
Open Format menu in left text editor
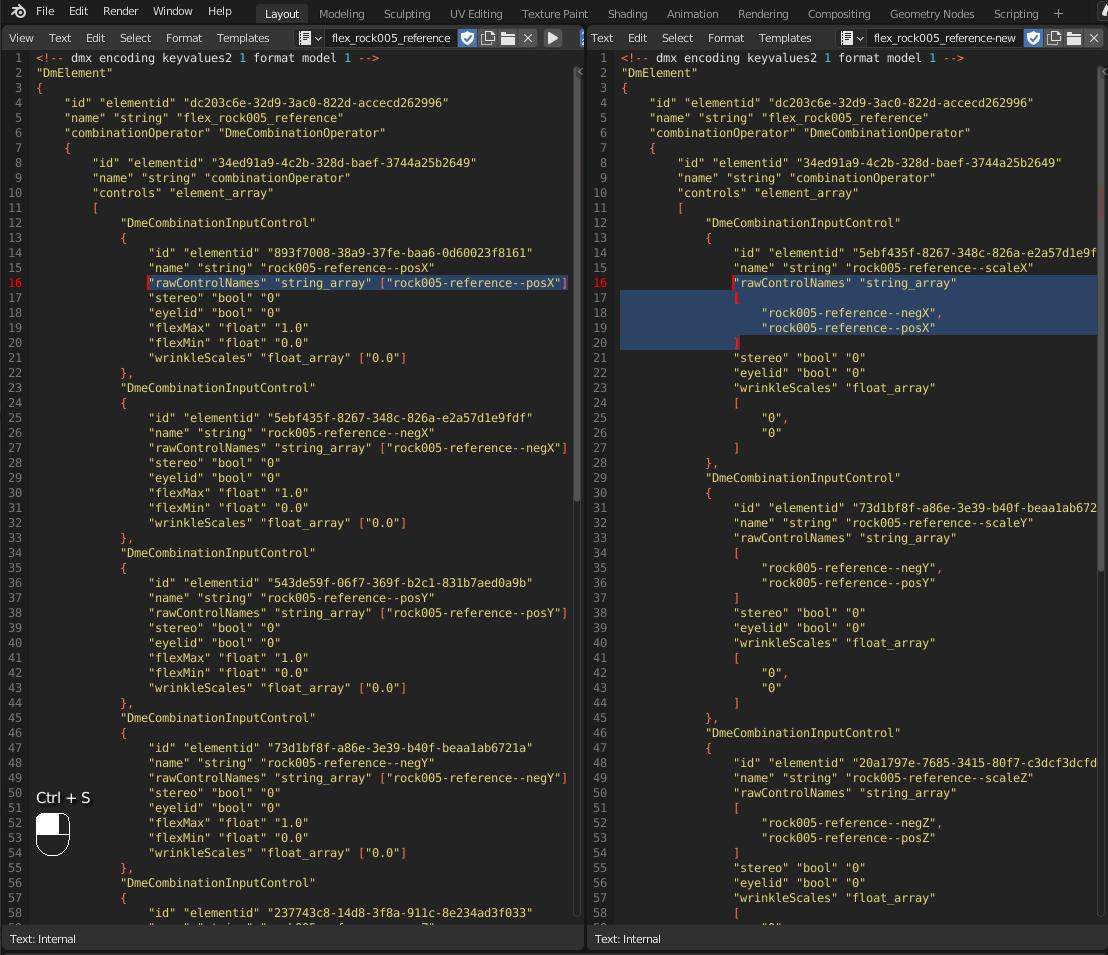(x=184, y=38)
